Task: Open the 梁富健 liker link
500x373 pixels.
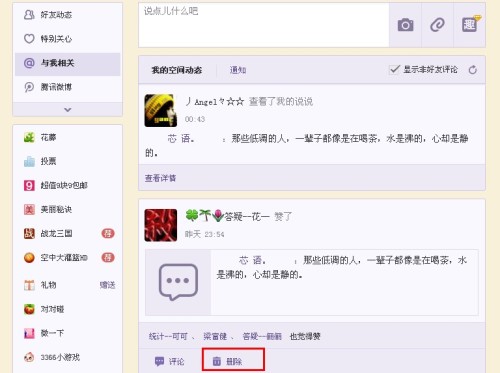Action: [215, 337]
